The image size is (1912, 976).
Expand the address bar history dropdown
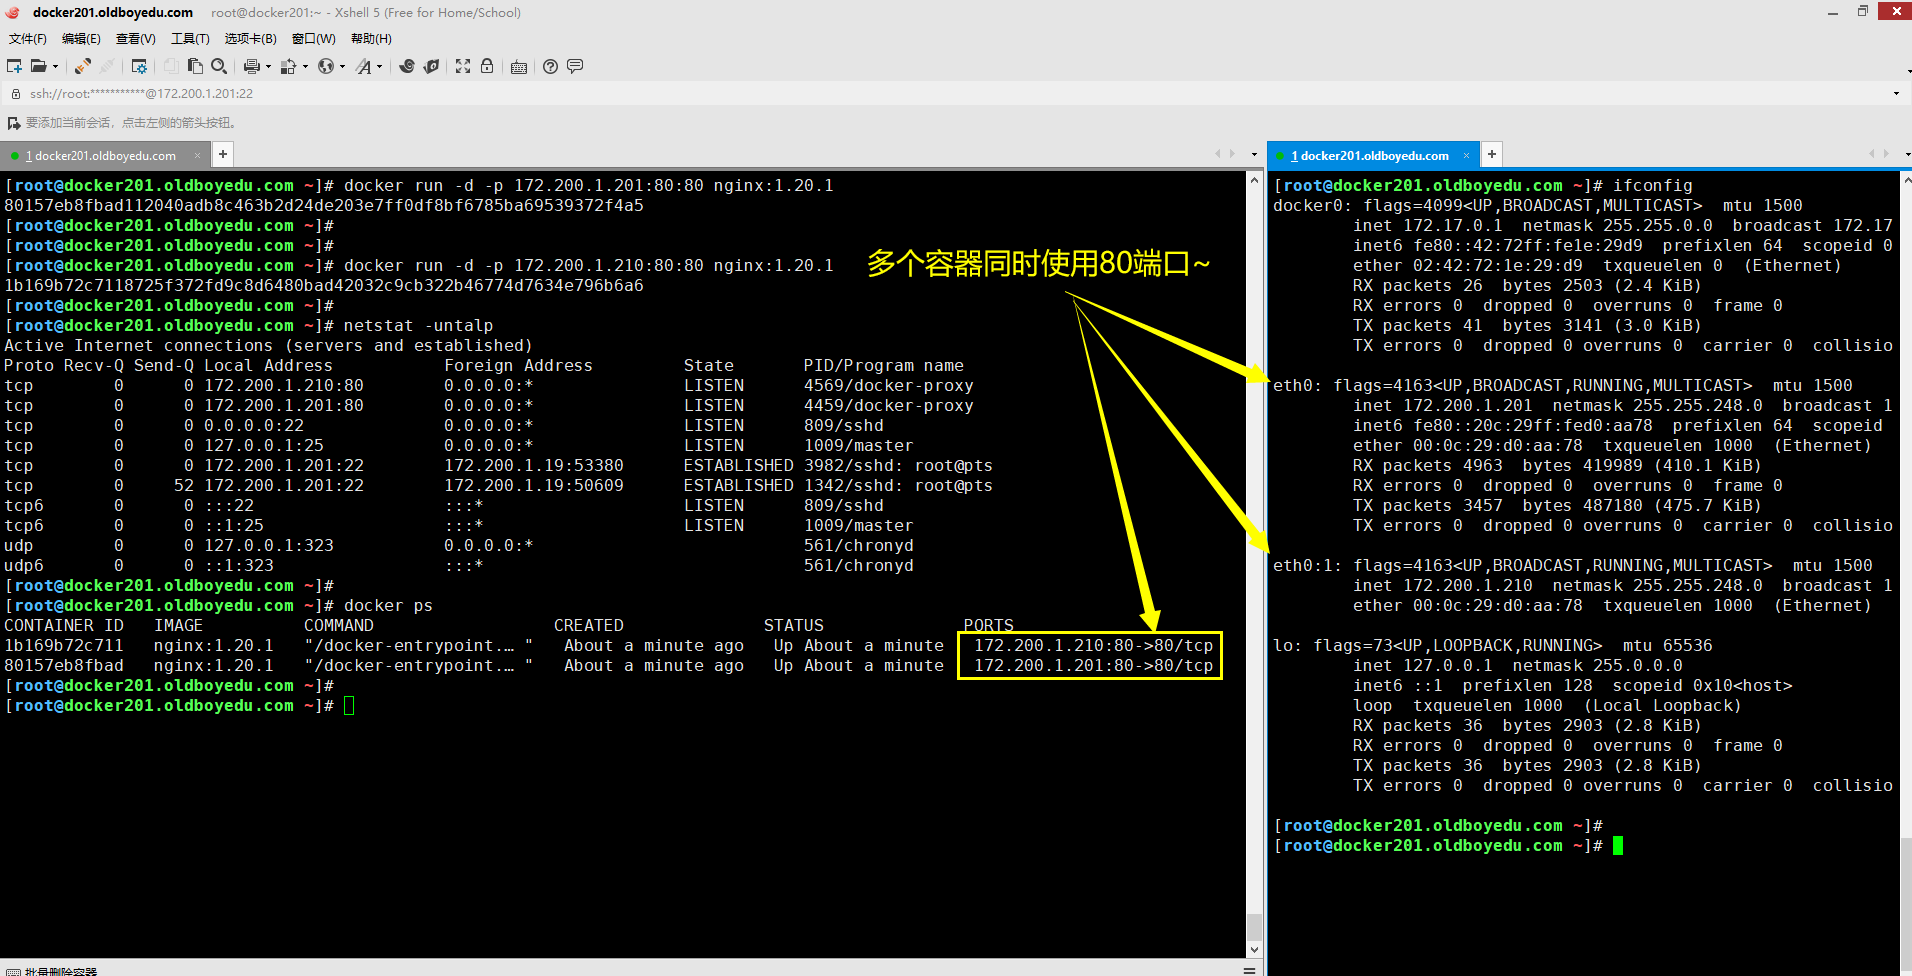tap(1896, 94)
